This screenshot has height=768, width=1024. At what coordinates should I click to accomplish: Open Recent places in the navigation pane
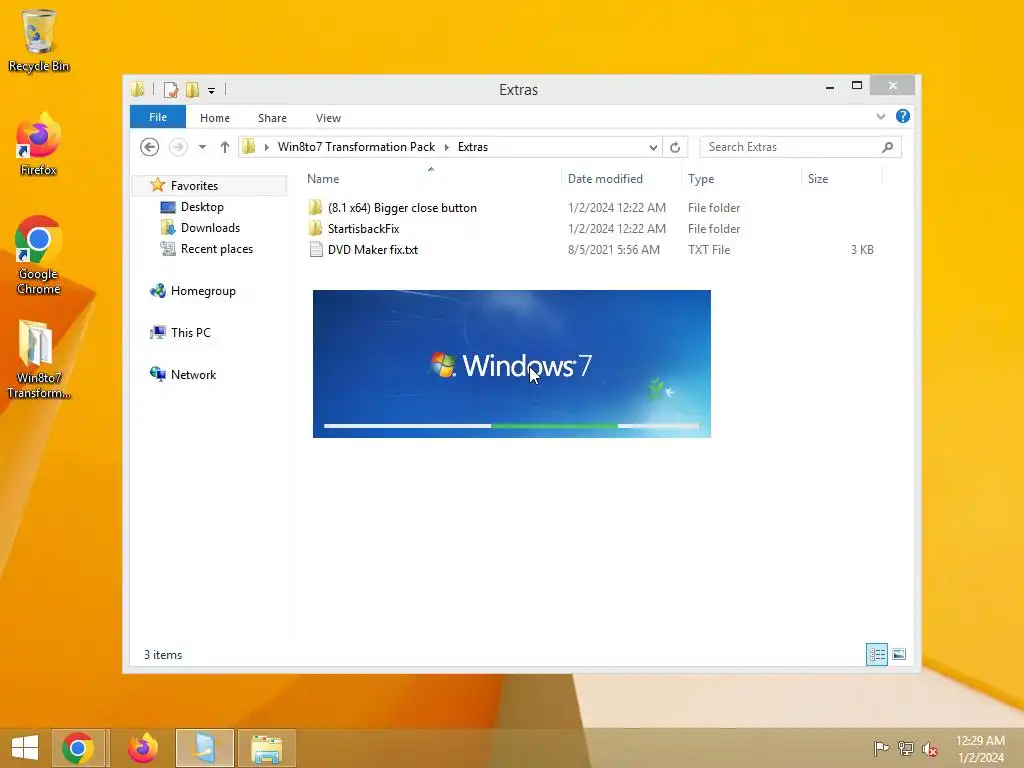(217, 249)
